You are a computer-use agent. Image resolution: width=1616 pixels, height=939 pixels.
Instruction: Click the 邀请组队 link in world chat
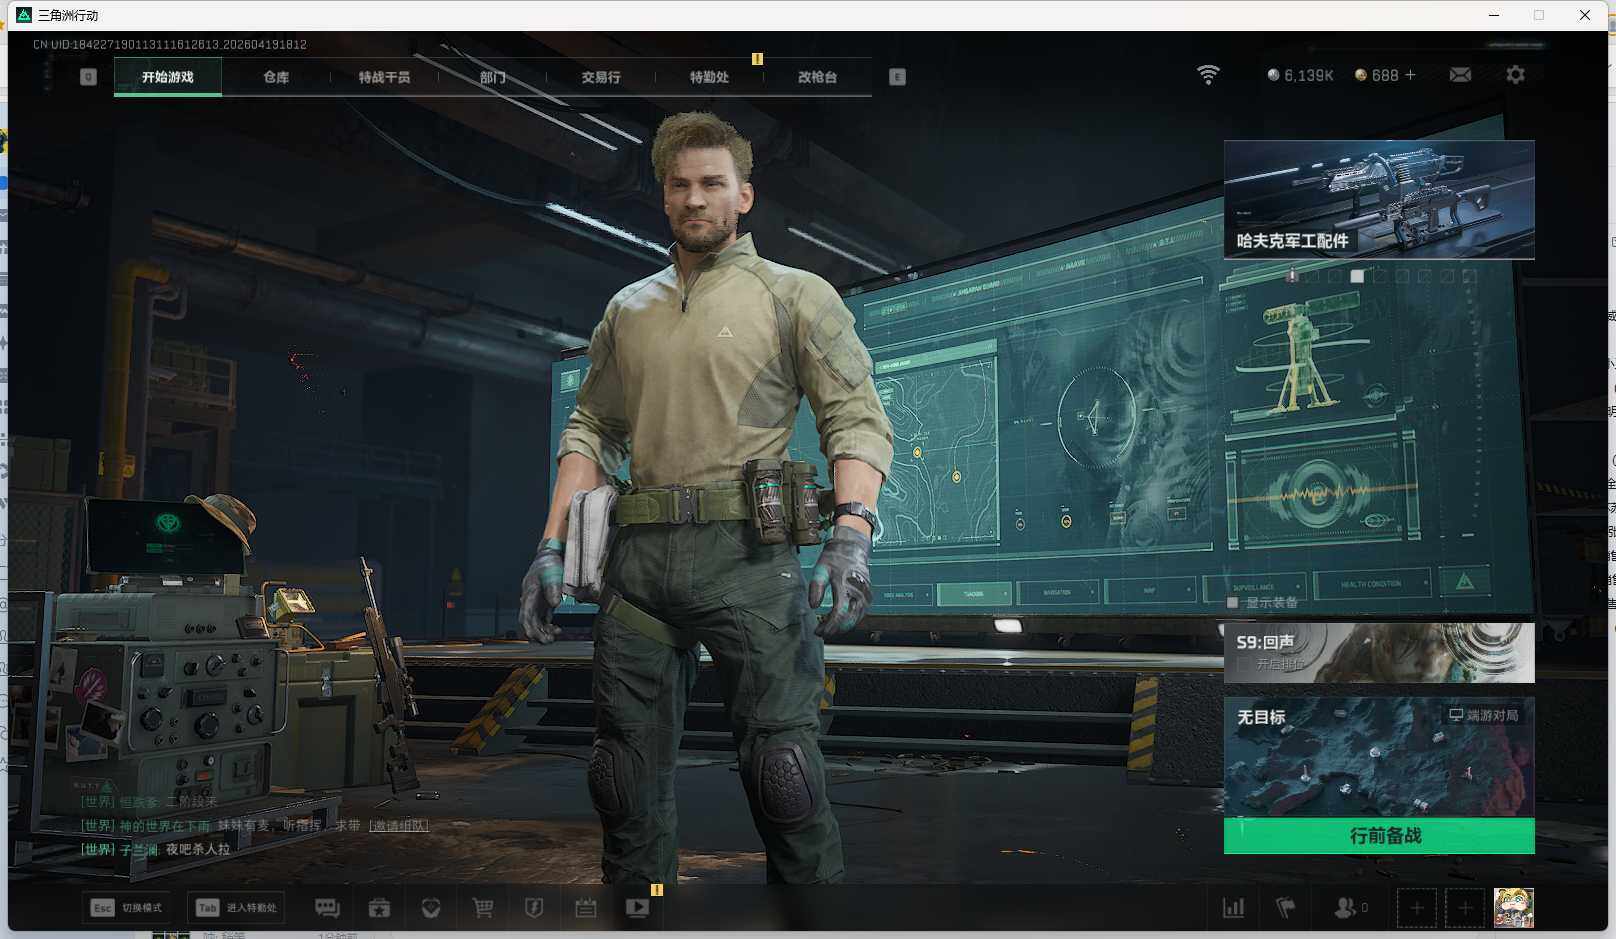pos(398,825)
